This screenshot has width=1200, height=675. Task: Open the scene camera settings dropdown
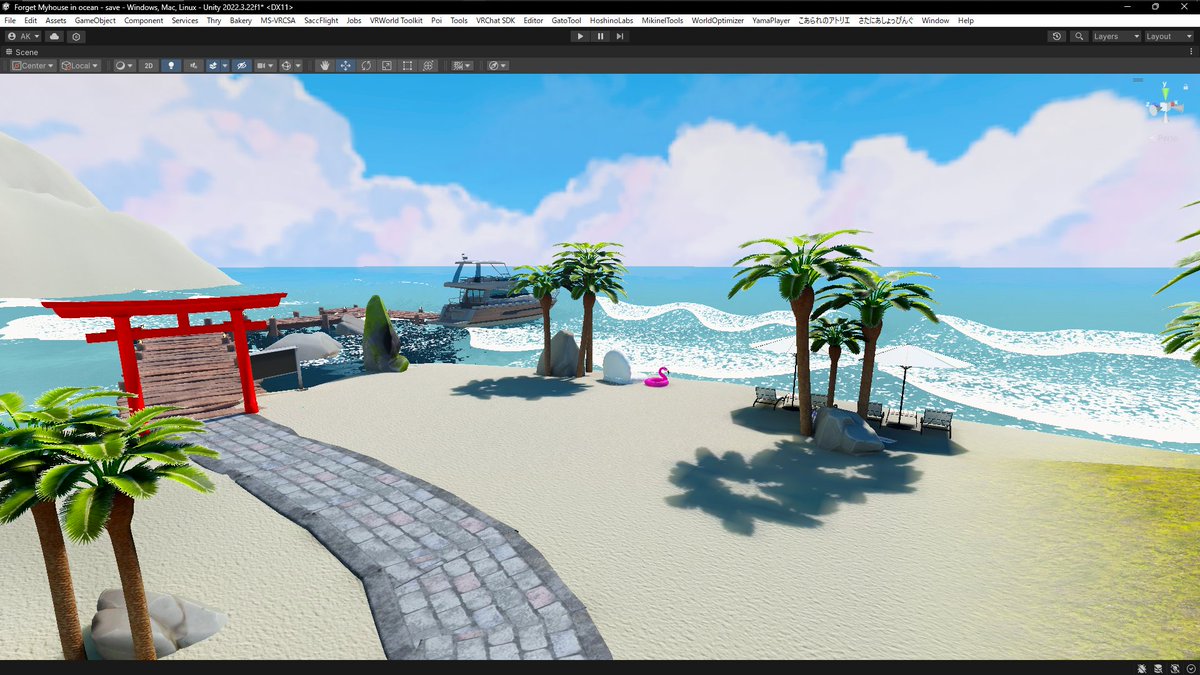pyautogui.click(x=265, y=66)
